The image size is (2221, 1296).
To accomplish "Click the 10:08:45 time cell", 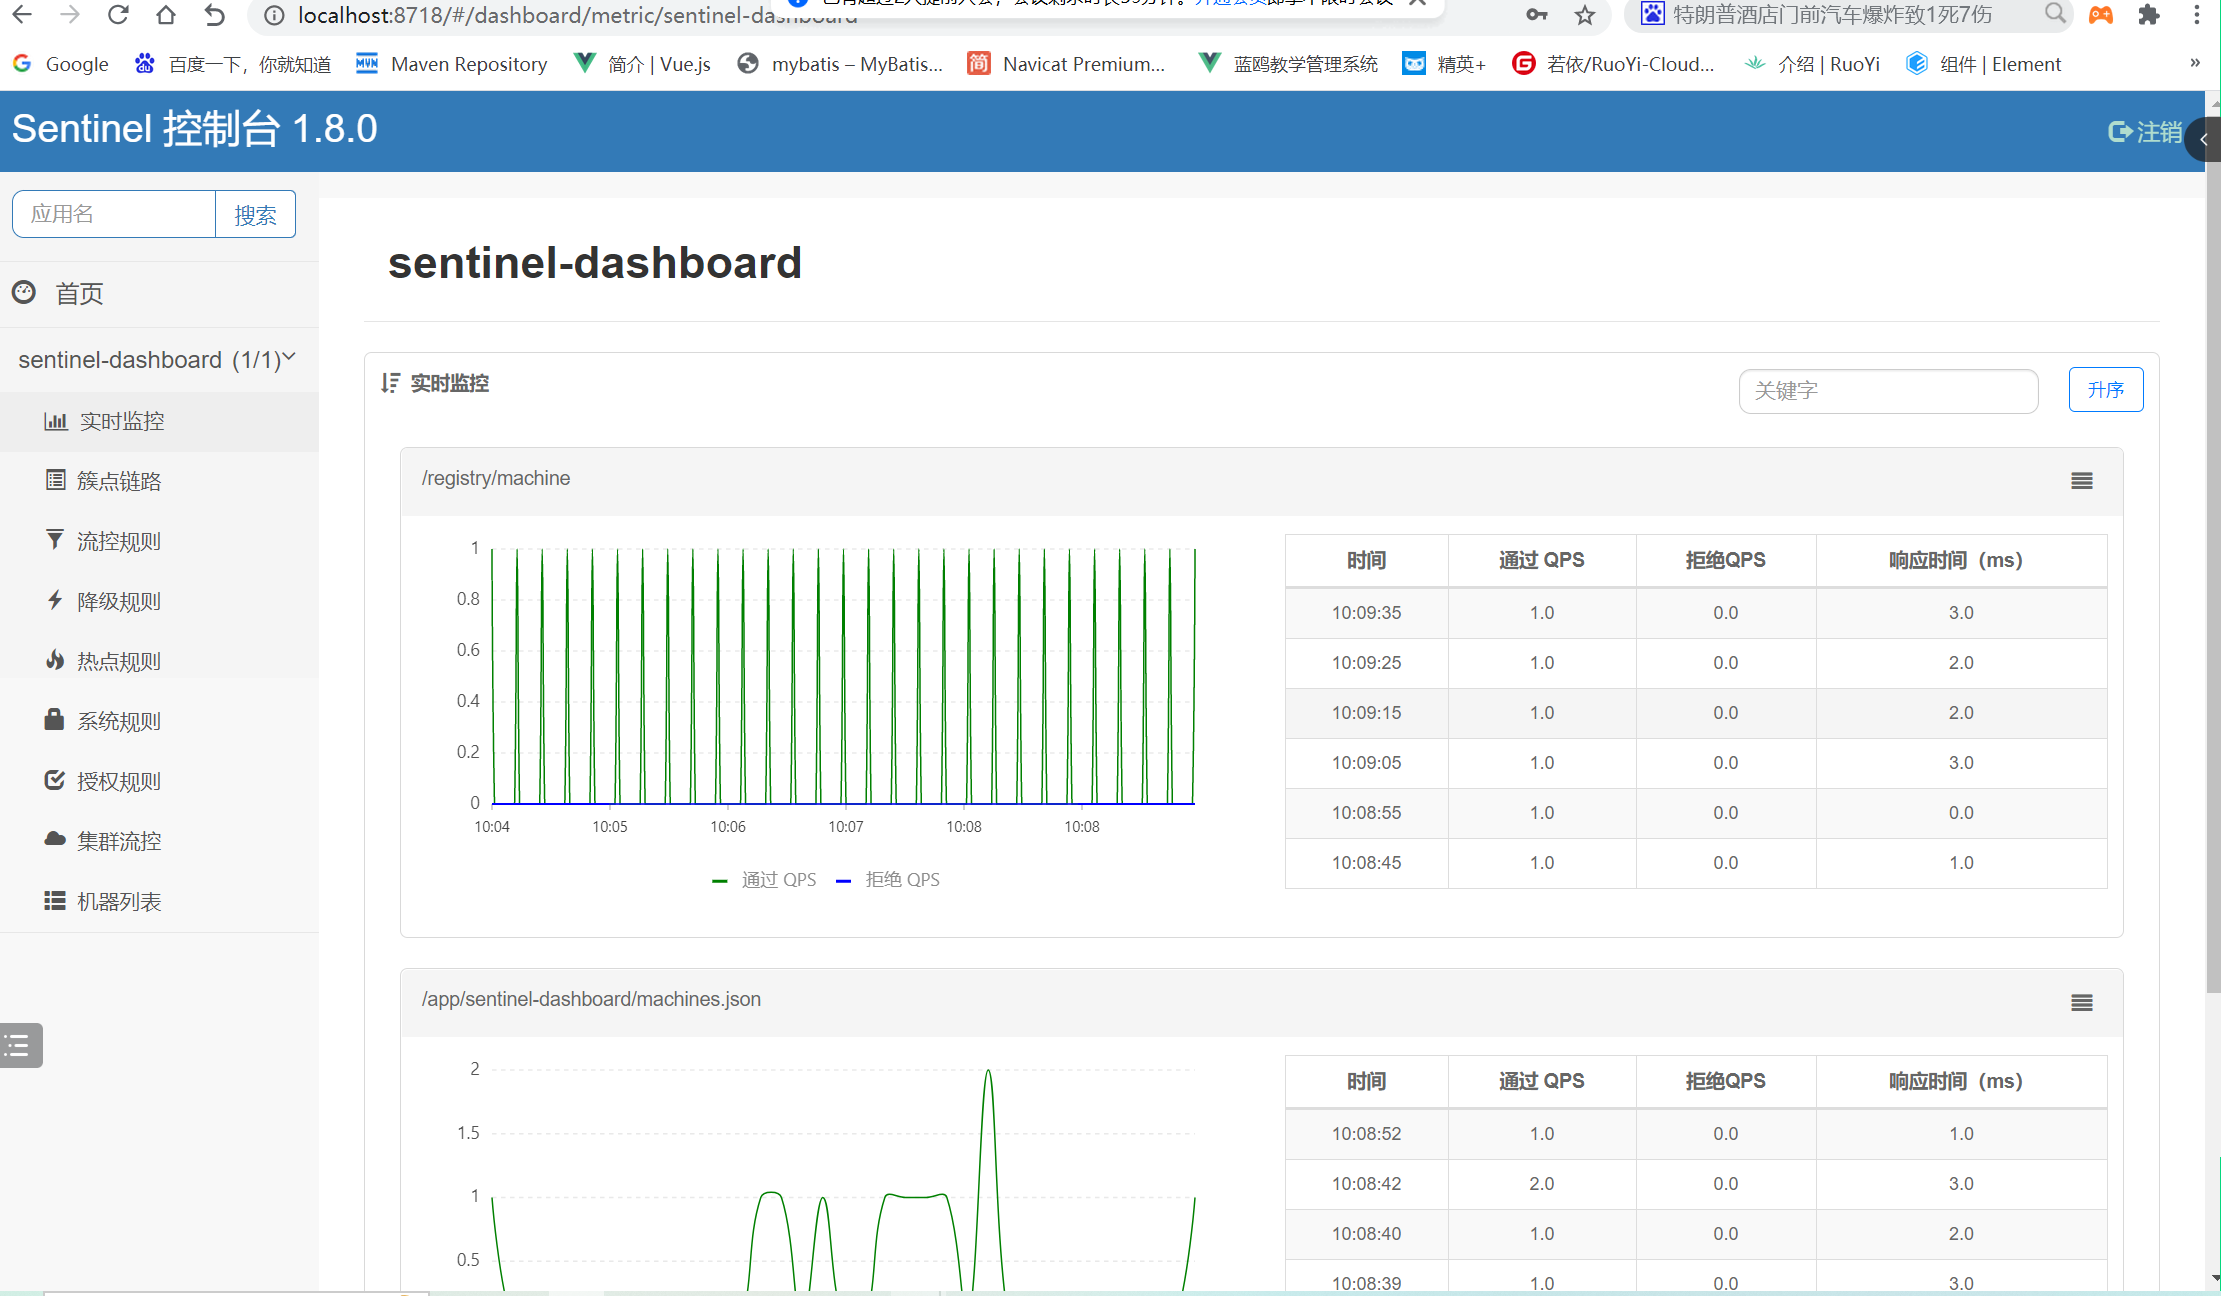I will pyautogui.click(x=1366, y=863).
